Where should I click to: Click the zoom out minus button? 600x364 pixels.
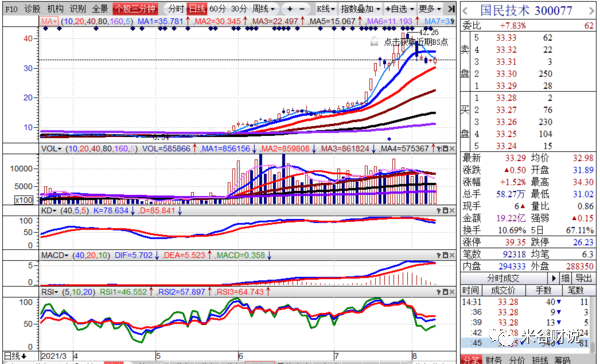[302, 9]
